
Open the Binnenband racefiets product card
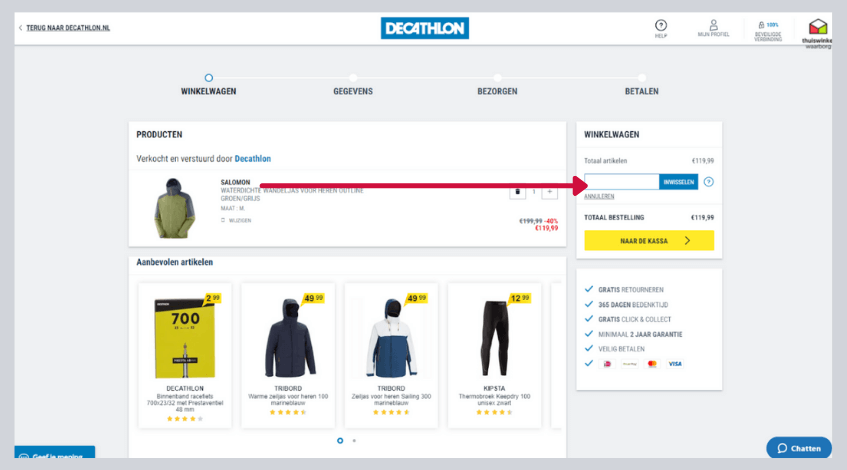point(185,355)
